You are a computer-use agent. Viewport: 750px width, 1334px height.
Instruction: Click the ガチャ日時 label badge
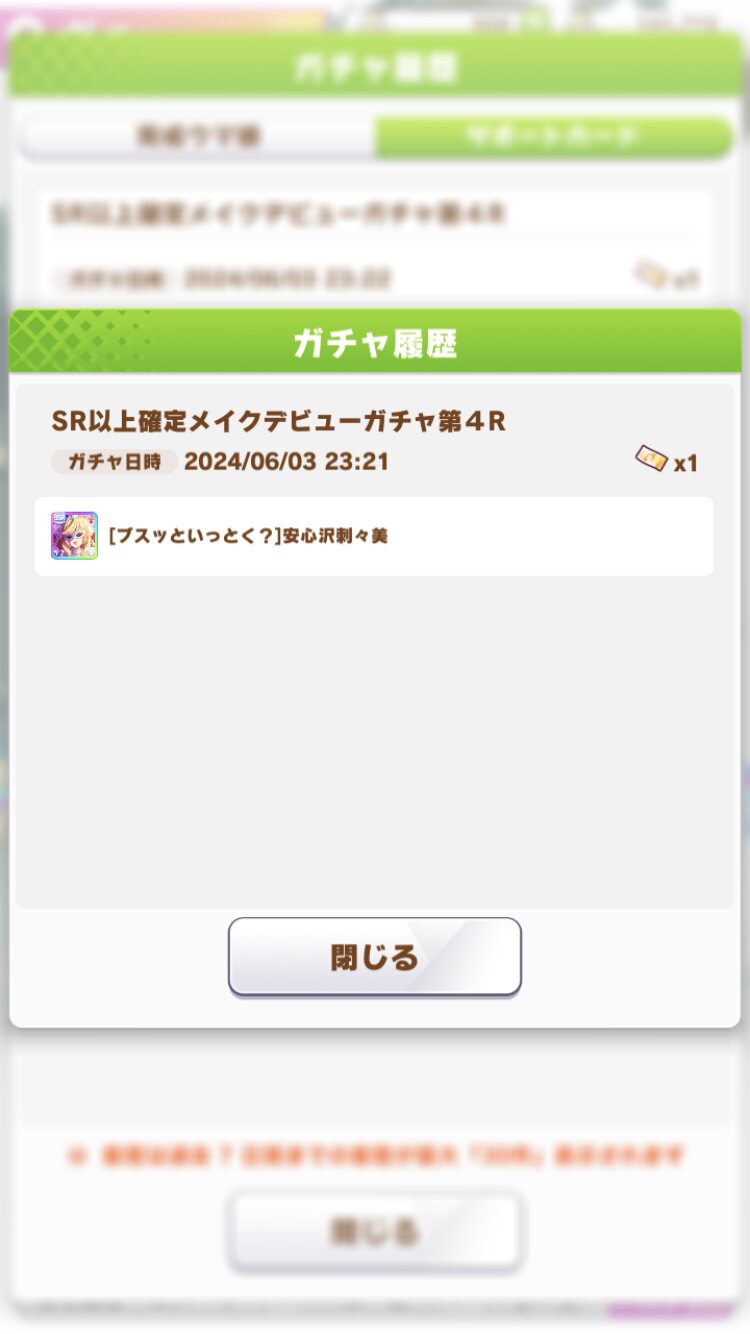coord(114,461)
